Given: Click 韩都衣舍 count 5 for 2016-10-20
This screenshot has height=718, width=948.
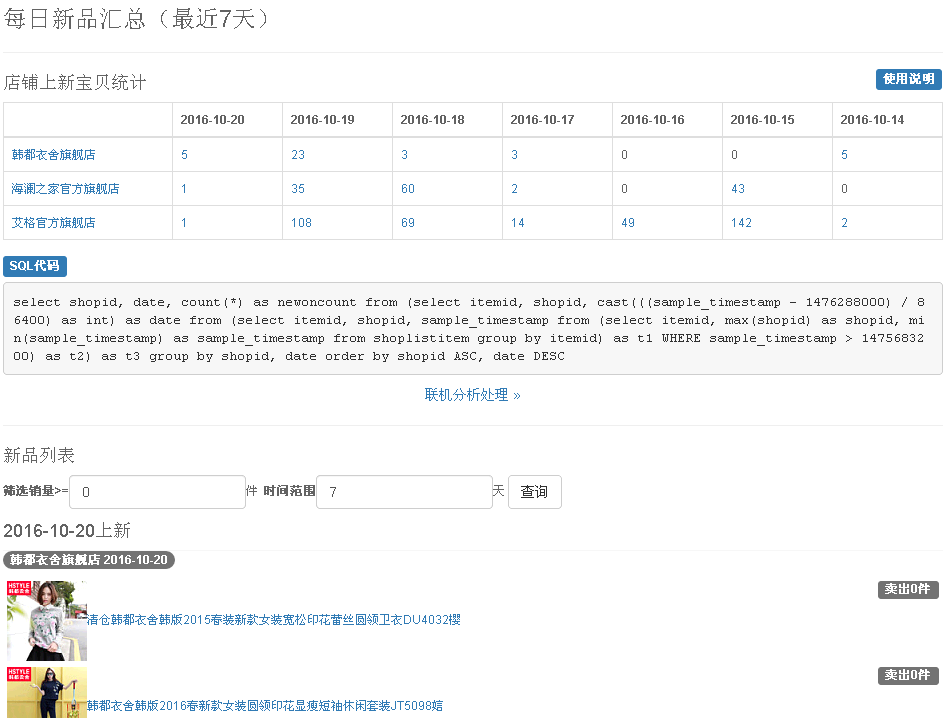Looking at the screenshot, I should click(x=184, y=155).
